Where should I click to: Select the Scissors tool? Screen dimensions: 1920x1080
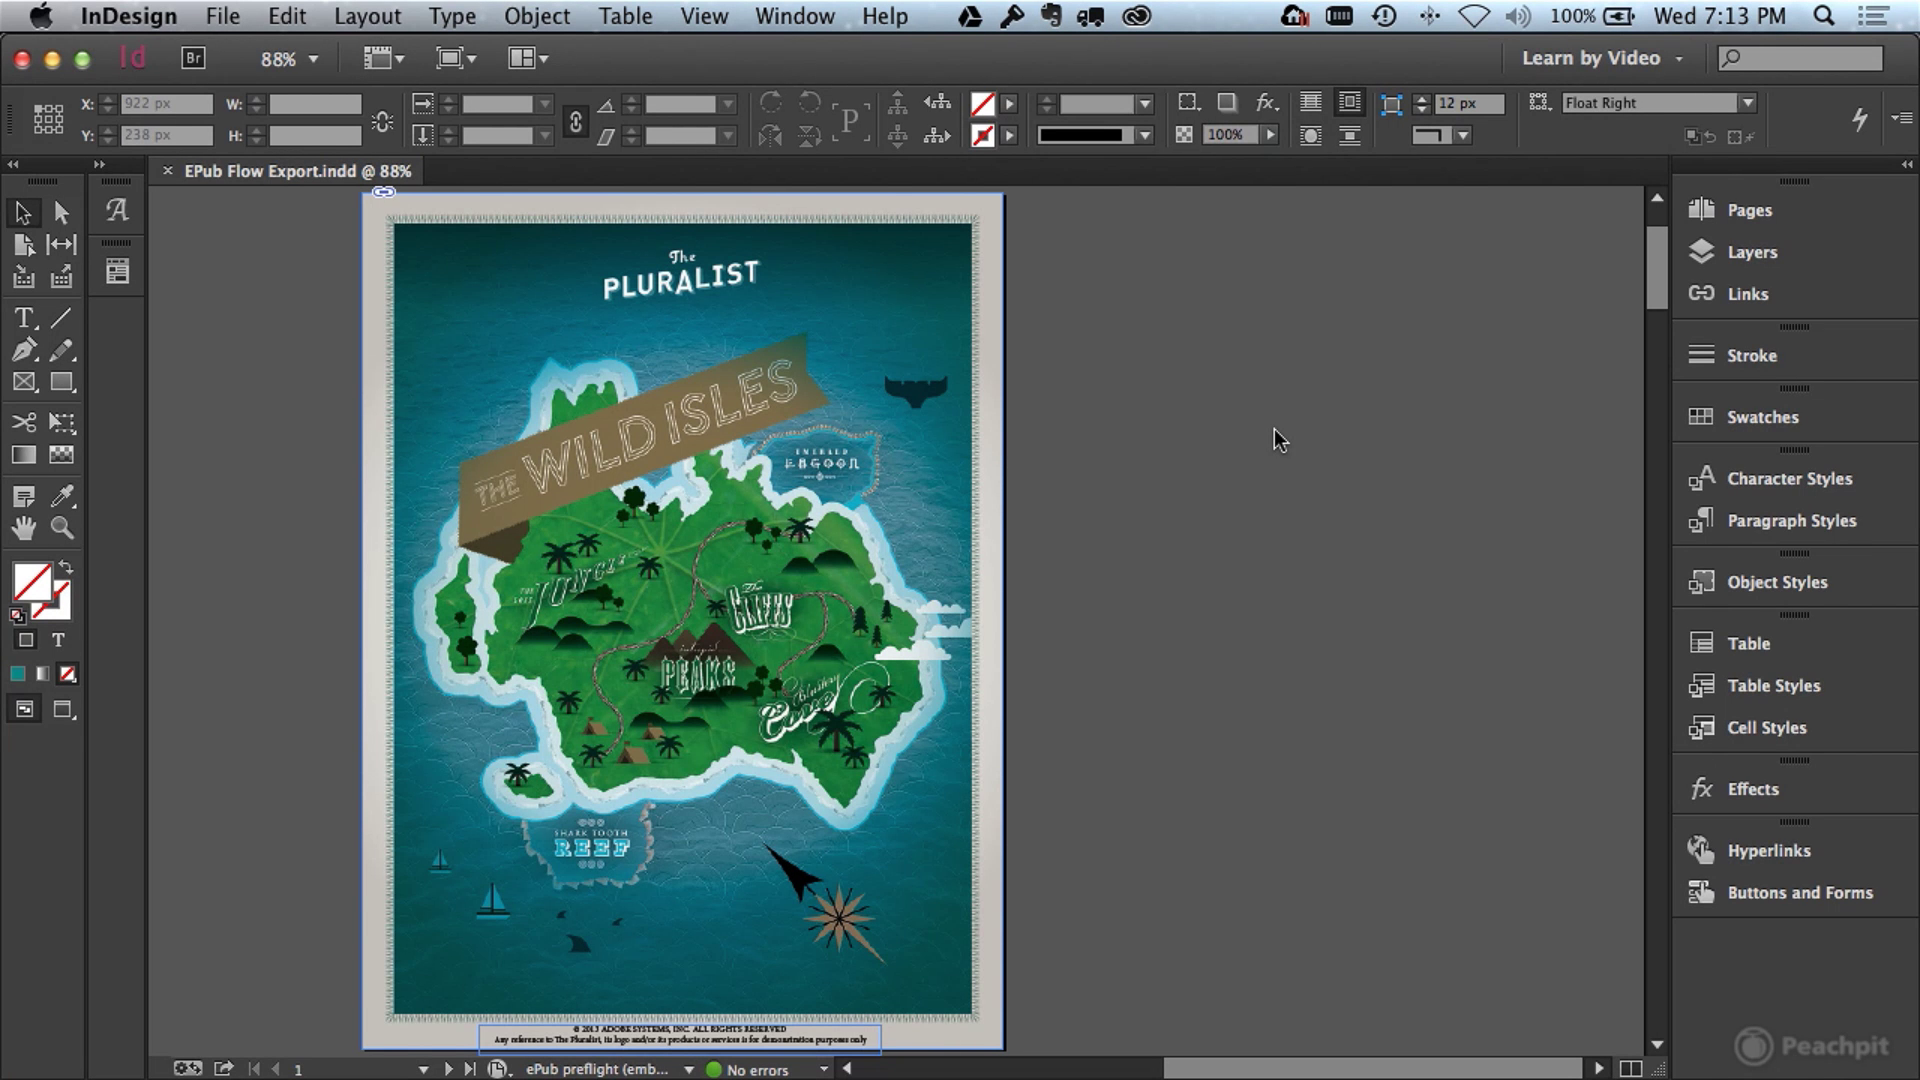pos(24,422)
